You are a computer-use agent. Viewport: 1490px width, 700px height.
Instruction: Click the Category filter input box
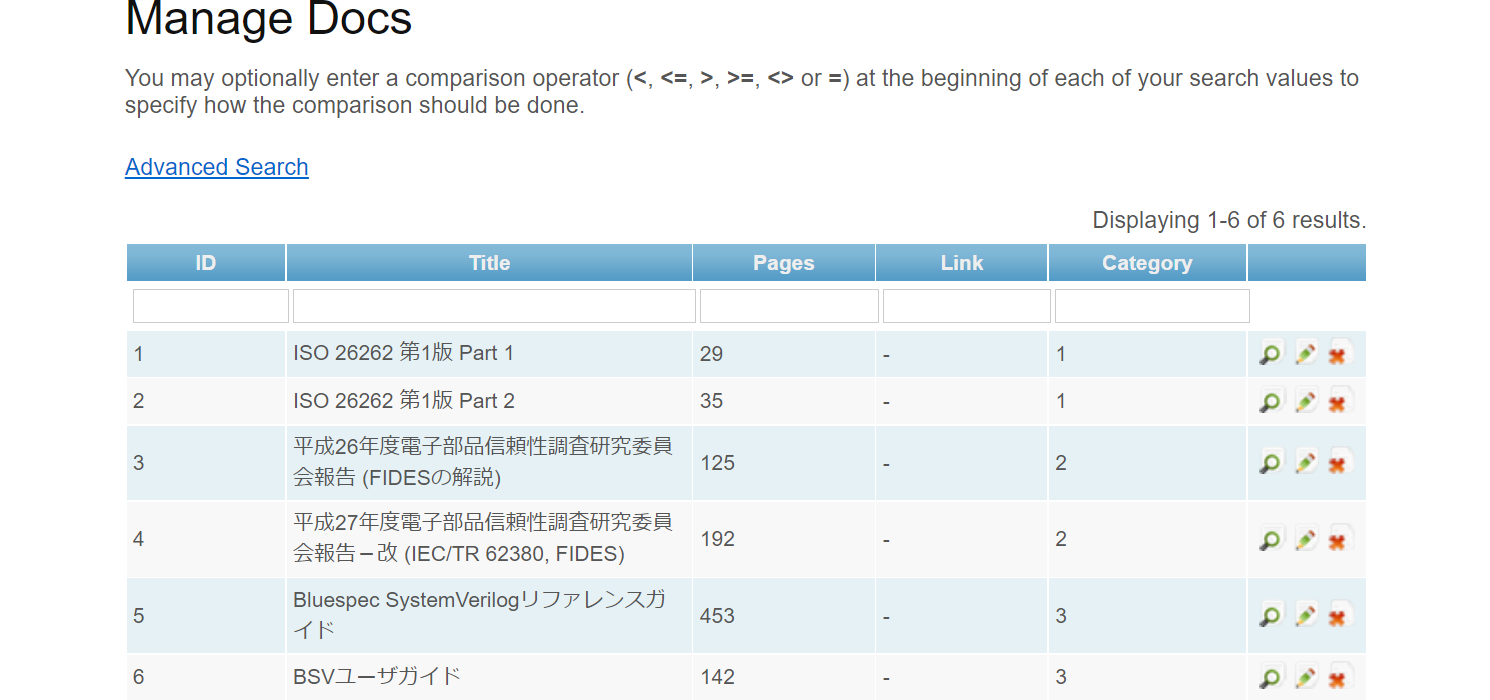[1152, 306]
